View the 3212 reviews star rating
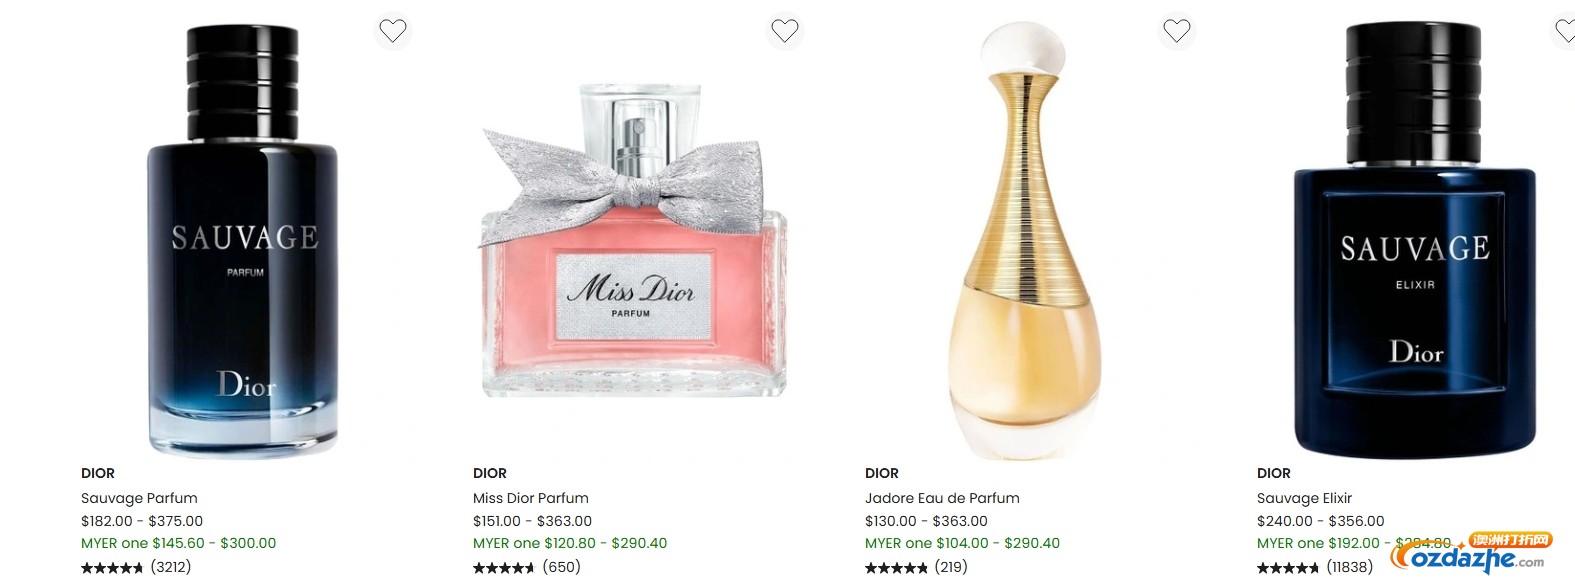The image size is (1575, 587). point(136,567)
